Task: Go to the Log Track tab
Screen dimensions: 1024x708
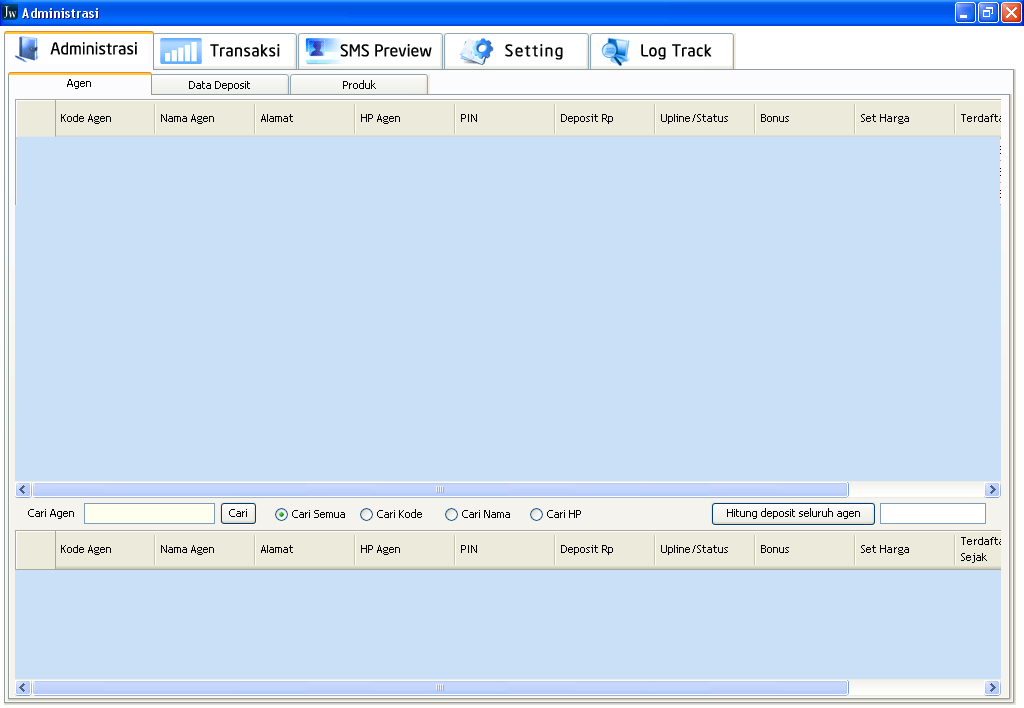Action: click(x=662, y=51)
